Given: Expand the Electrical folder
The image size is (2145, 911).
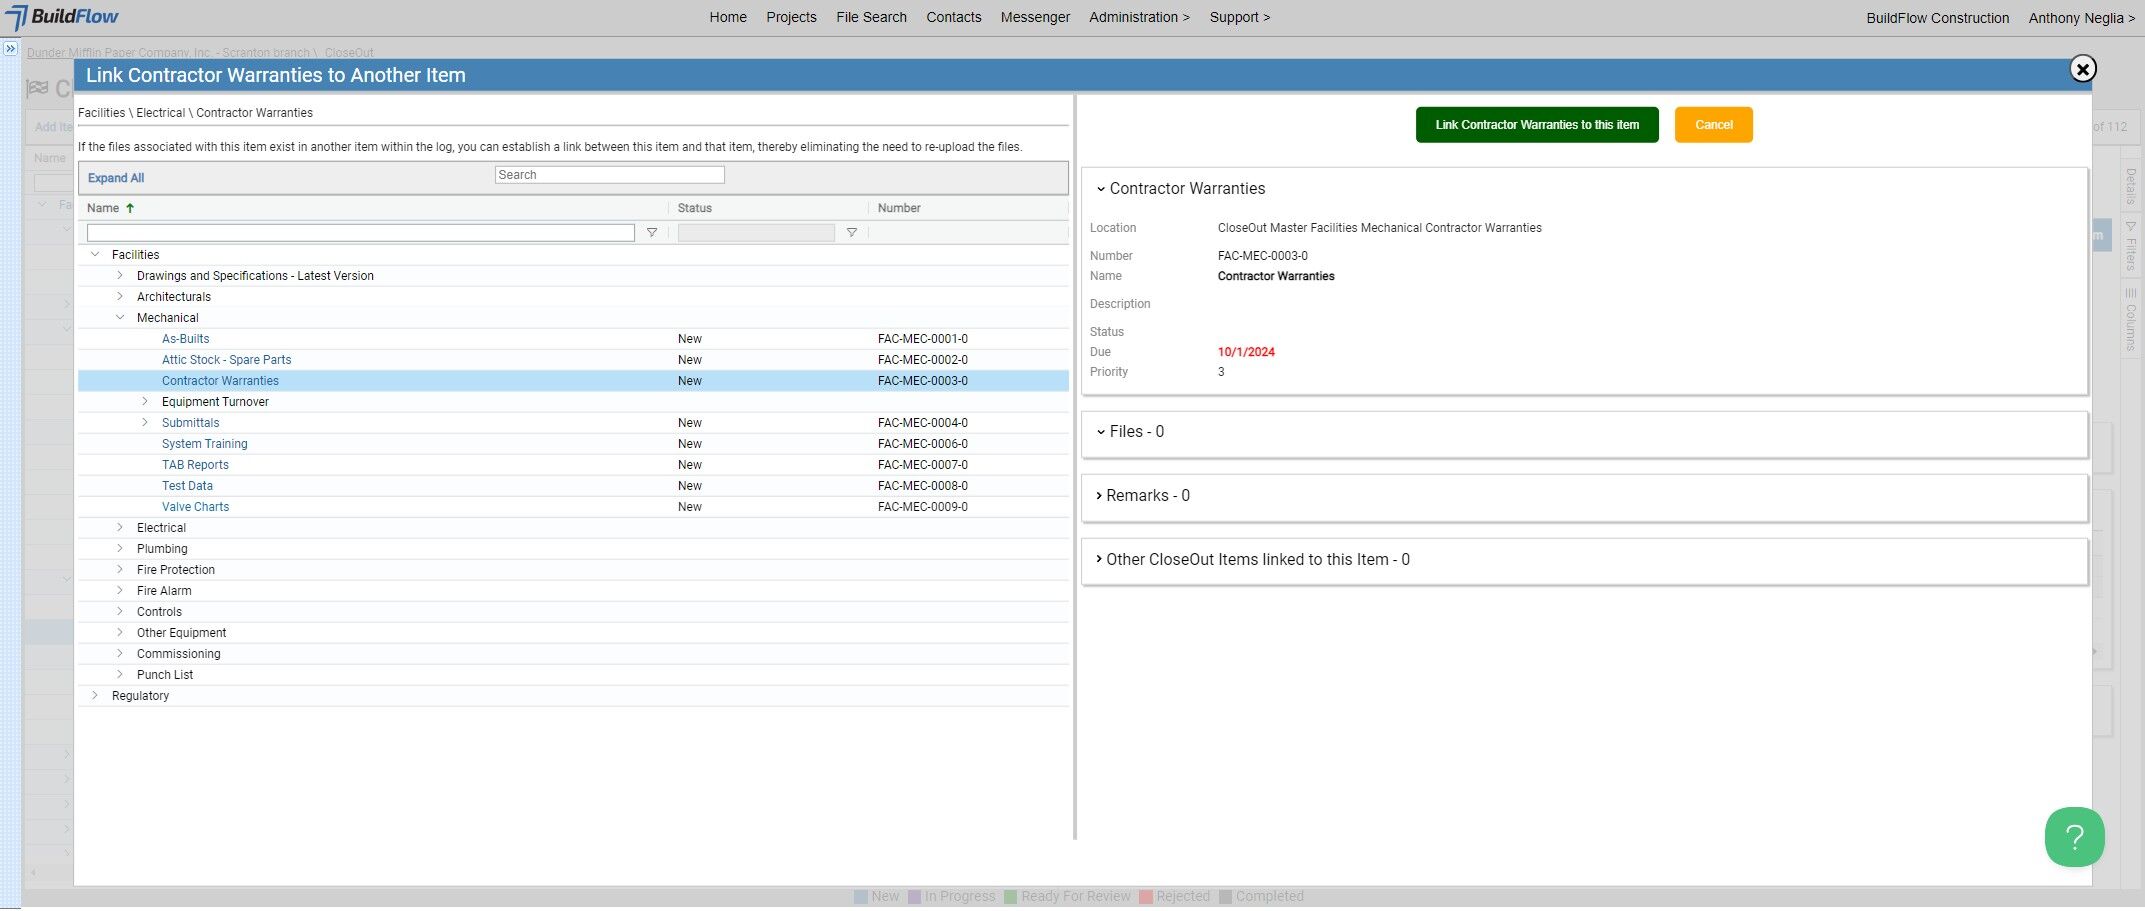Looking at the screenshot, I should point(120,528).
